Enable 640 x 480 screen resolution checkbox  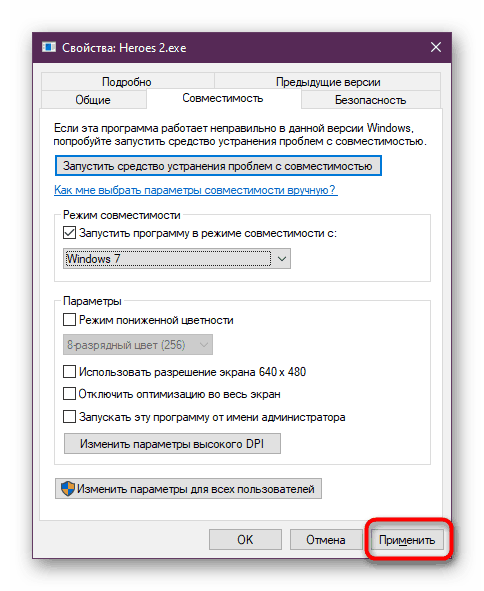click(69, 372)
